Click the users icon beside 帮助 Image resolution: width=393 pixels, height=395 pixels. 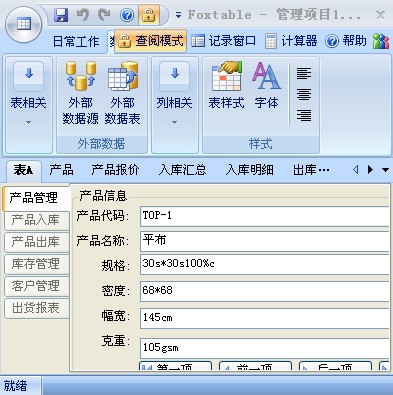381,41
